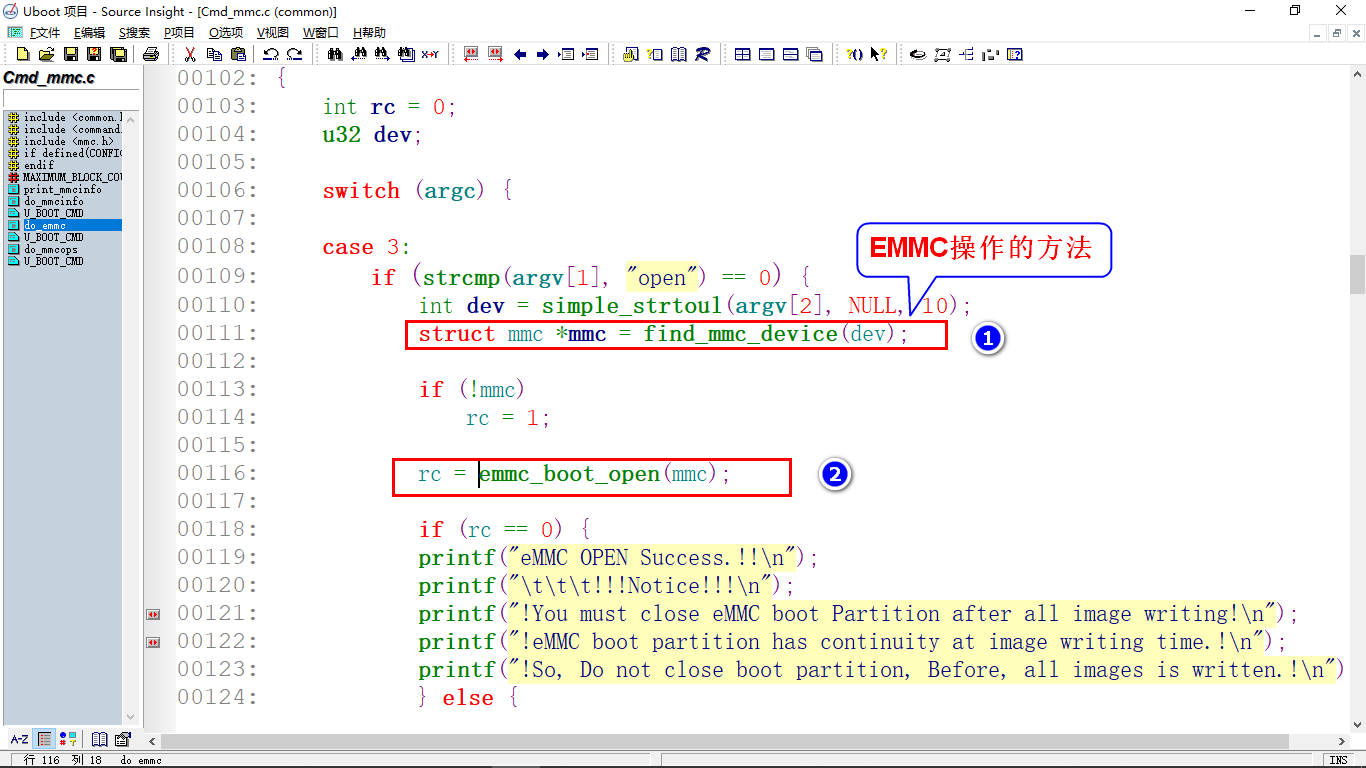Open the W窗口 menu

pyautogui.click(x=321, y=33)
